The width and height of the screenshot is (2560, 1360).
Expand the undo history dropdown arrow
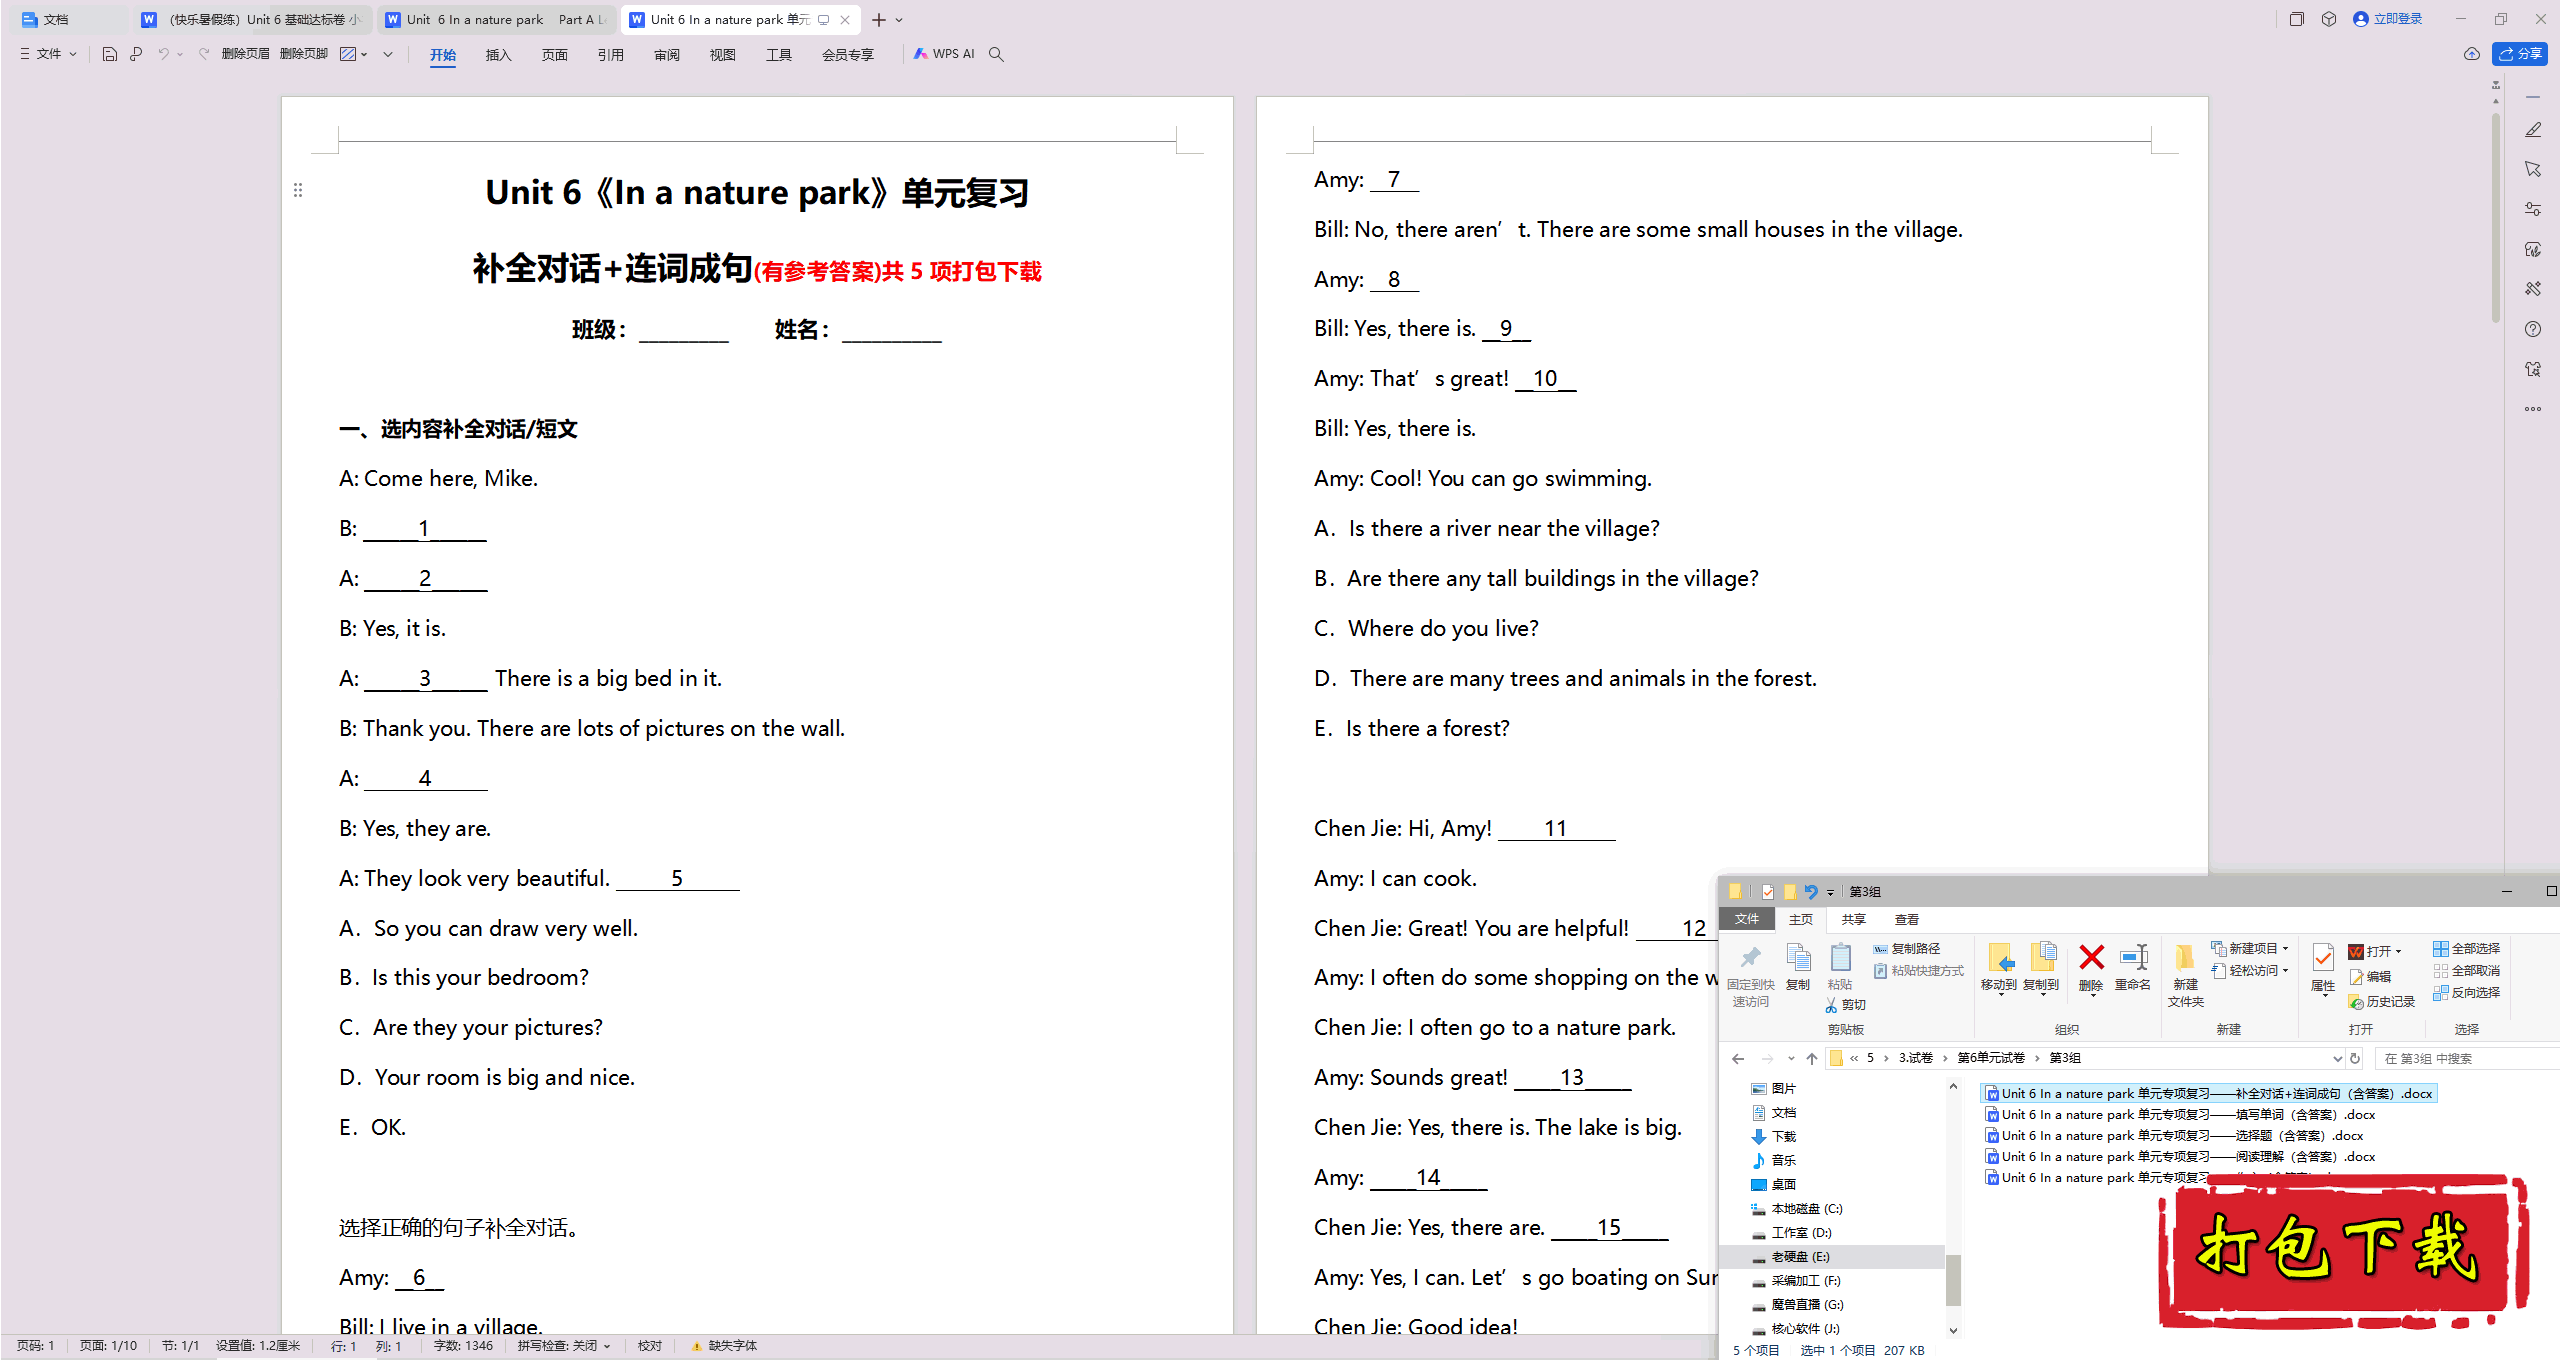pos(180,54)
